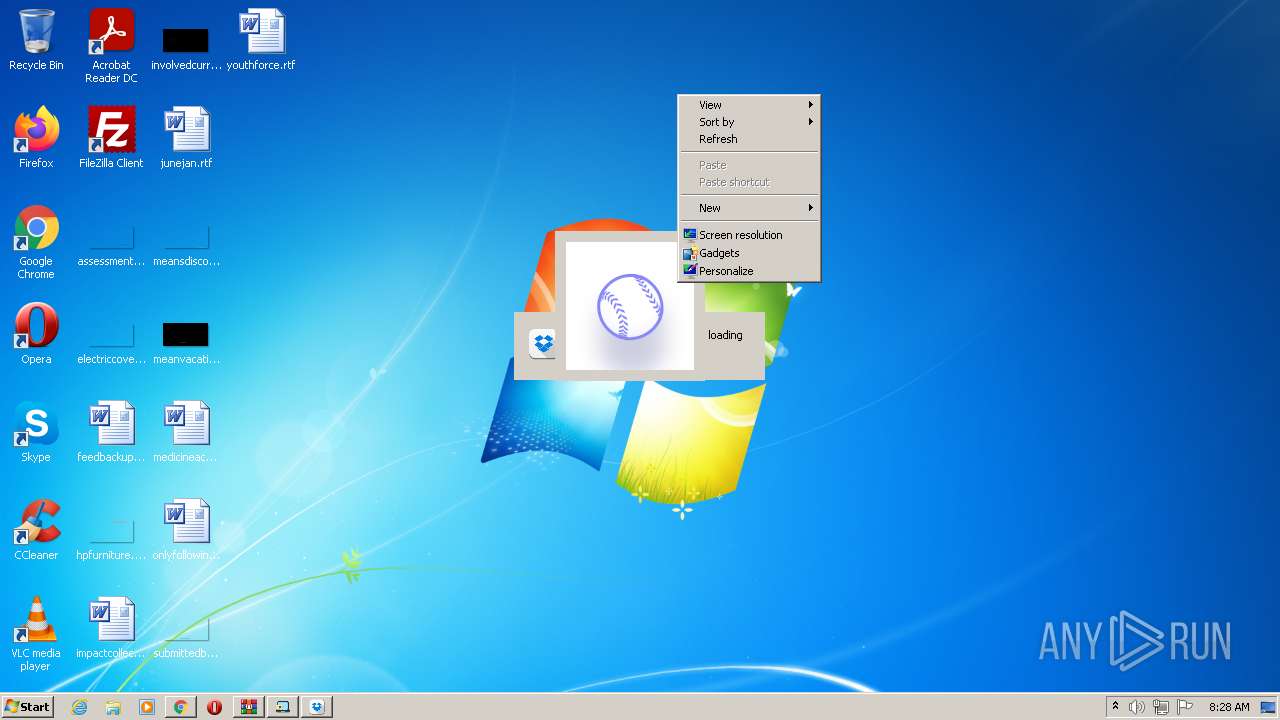The image size is (1280, 720).
Task: Launch the CCleaner desktop shortcut
Action: pyautogui.click(x=36, y=530)
